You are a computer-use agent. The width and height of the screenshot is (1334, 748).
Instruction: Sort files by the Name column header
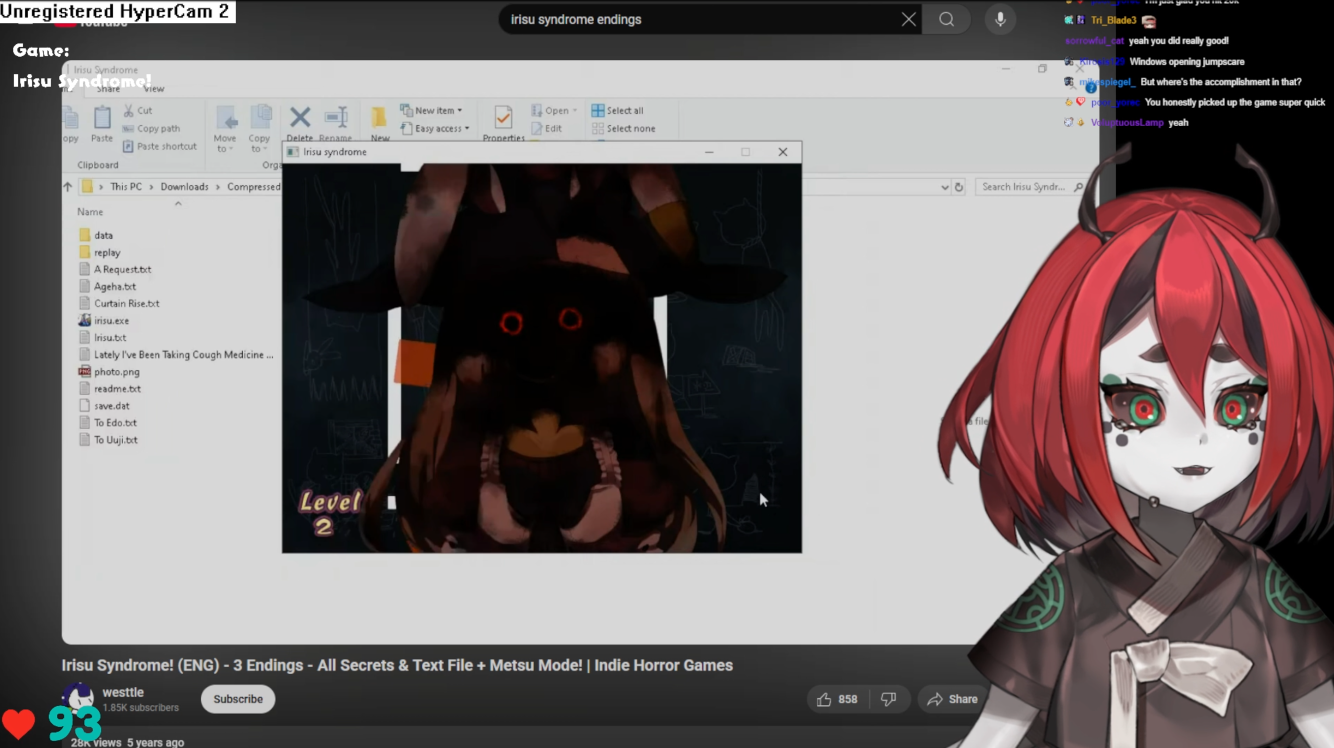(90, 212)
